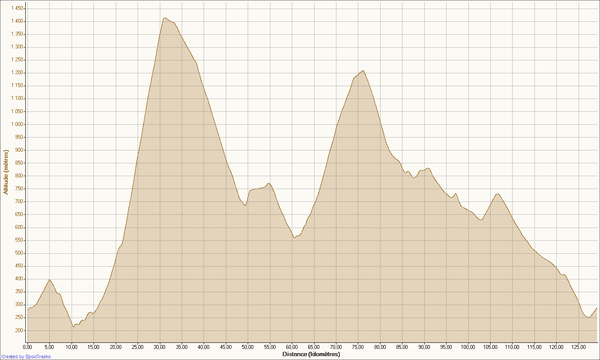Click the '550' altitude tick label
Screen dimensions: 600x360
pos(20,240)
